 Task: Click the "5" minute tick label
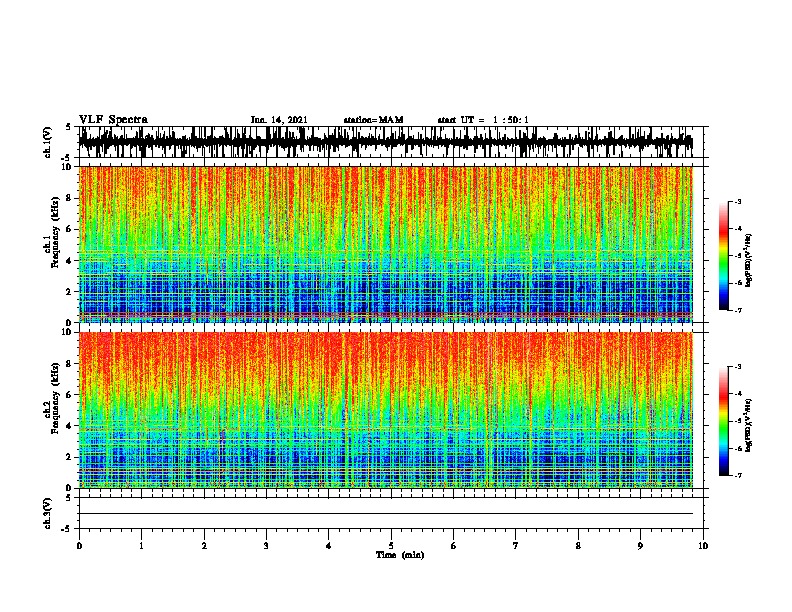[x=391, y=546]
